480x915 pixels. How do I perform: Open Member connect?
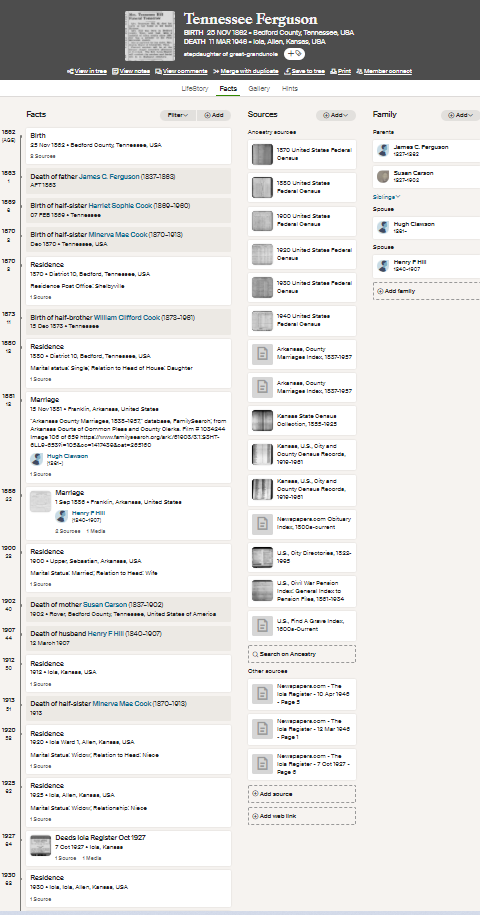point(384,71)
